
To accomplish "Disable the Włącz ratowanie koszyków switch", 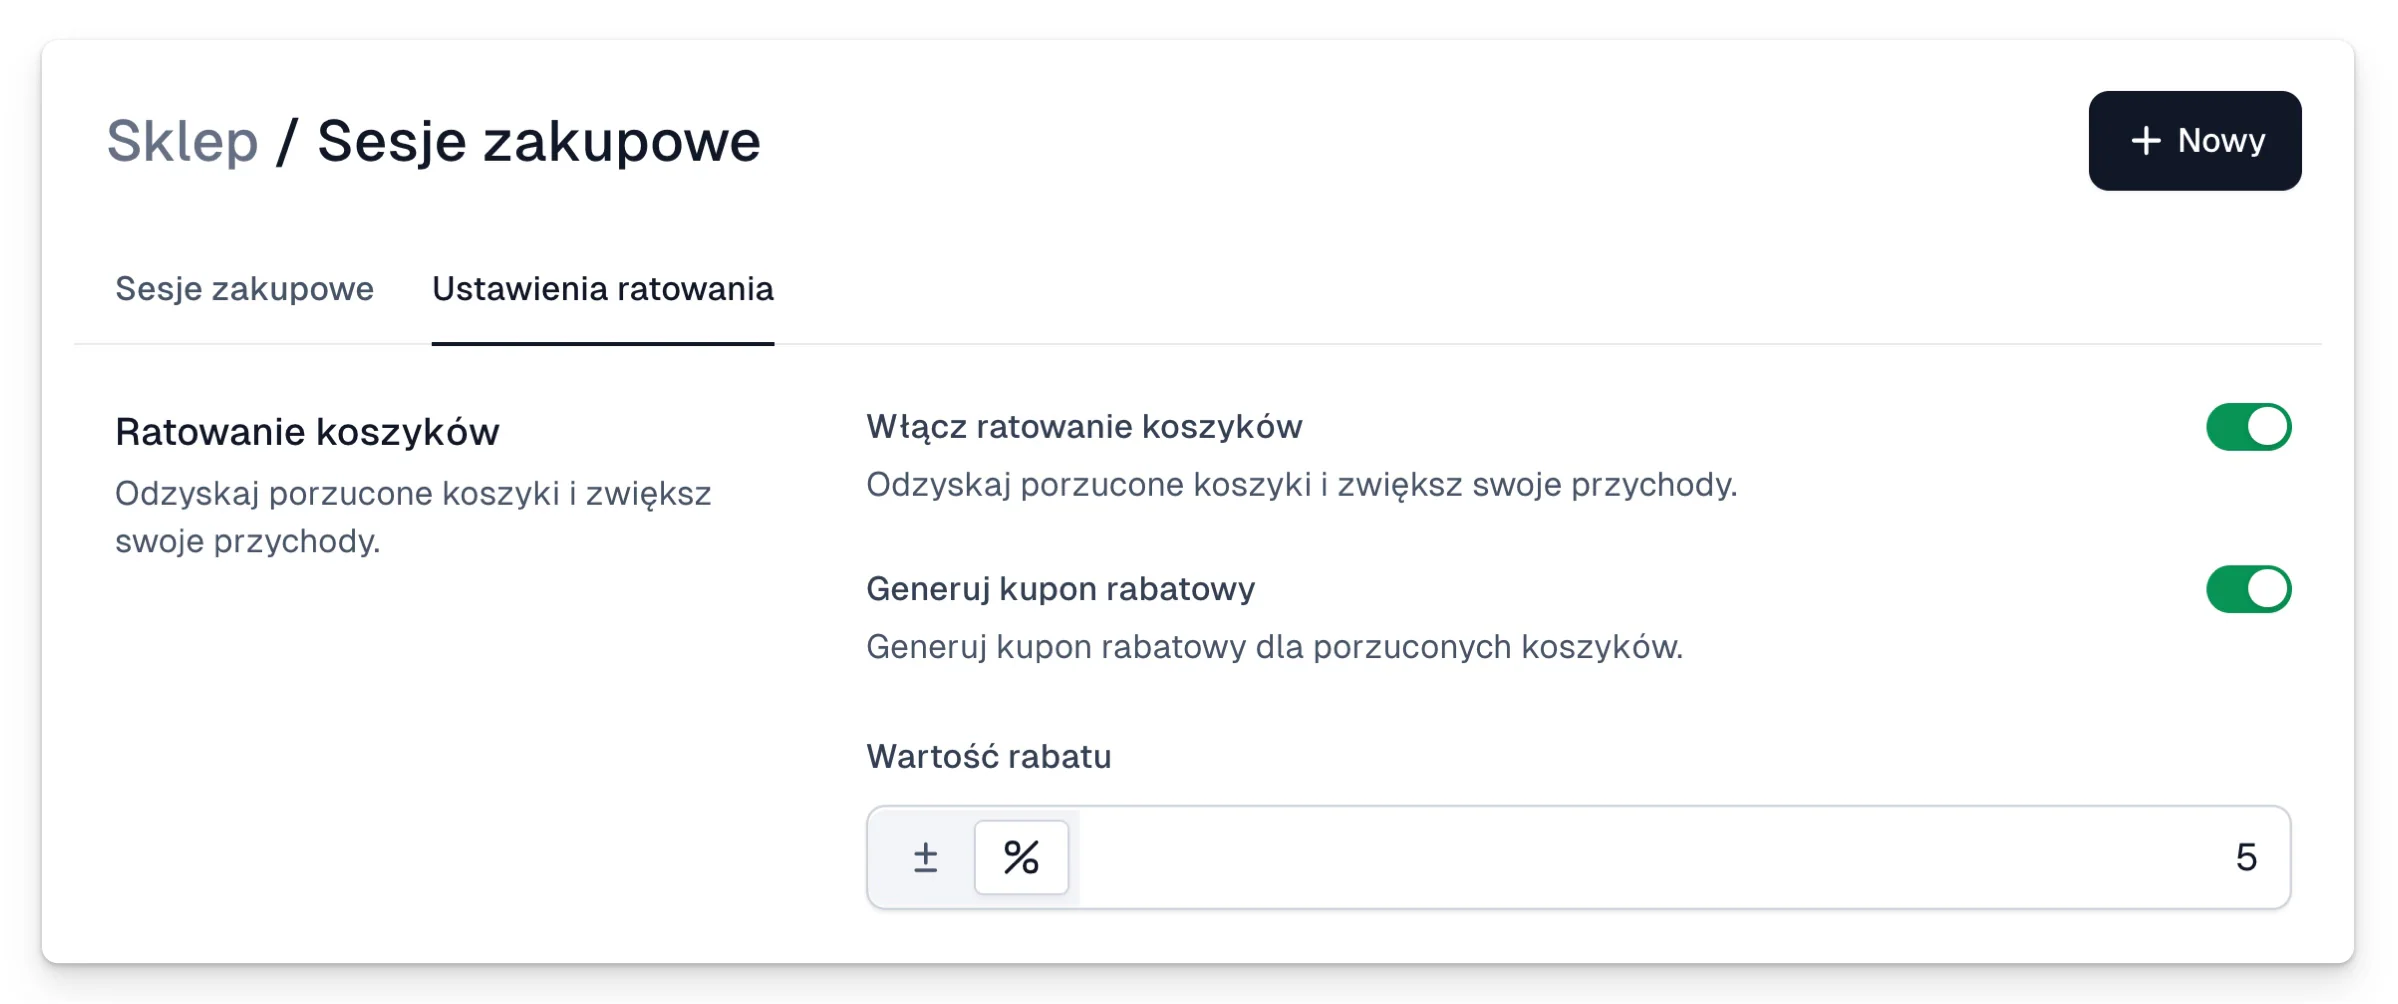I will [x=2248, y=427].
